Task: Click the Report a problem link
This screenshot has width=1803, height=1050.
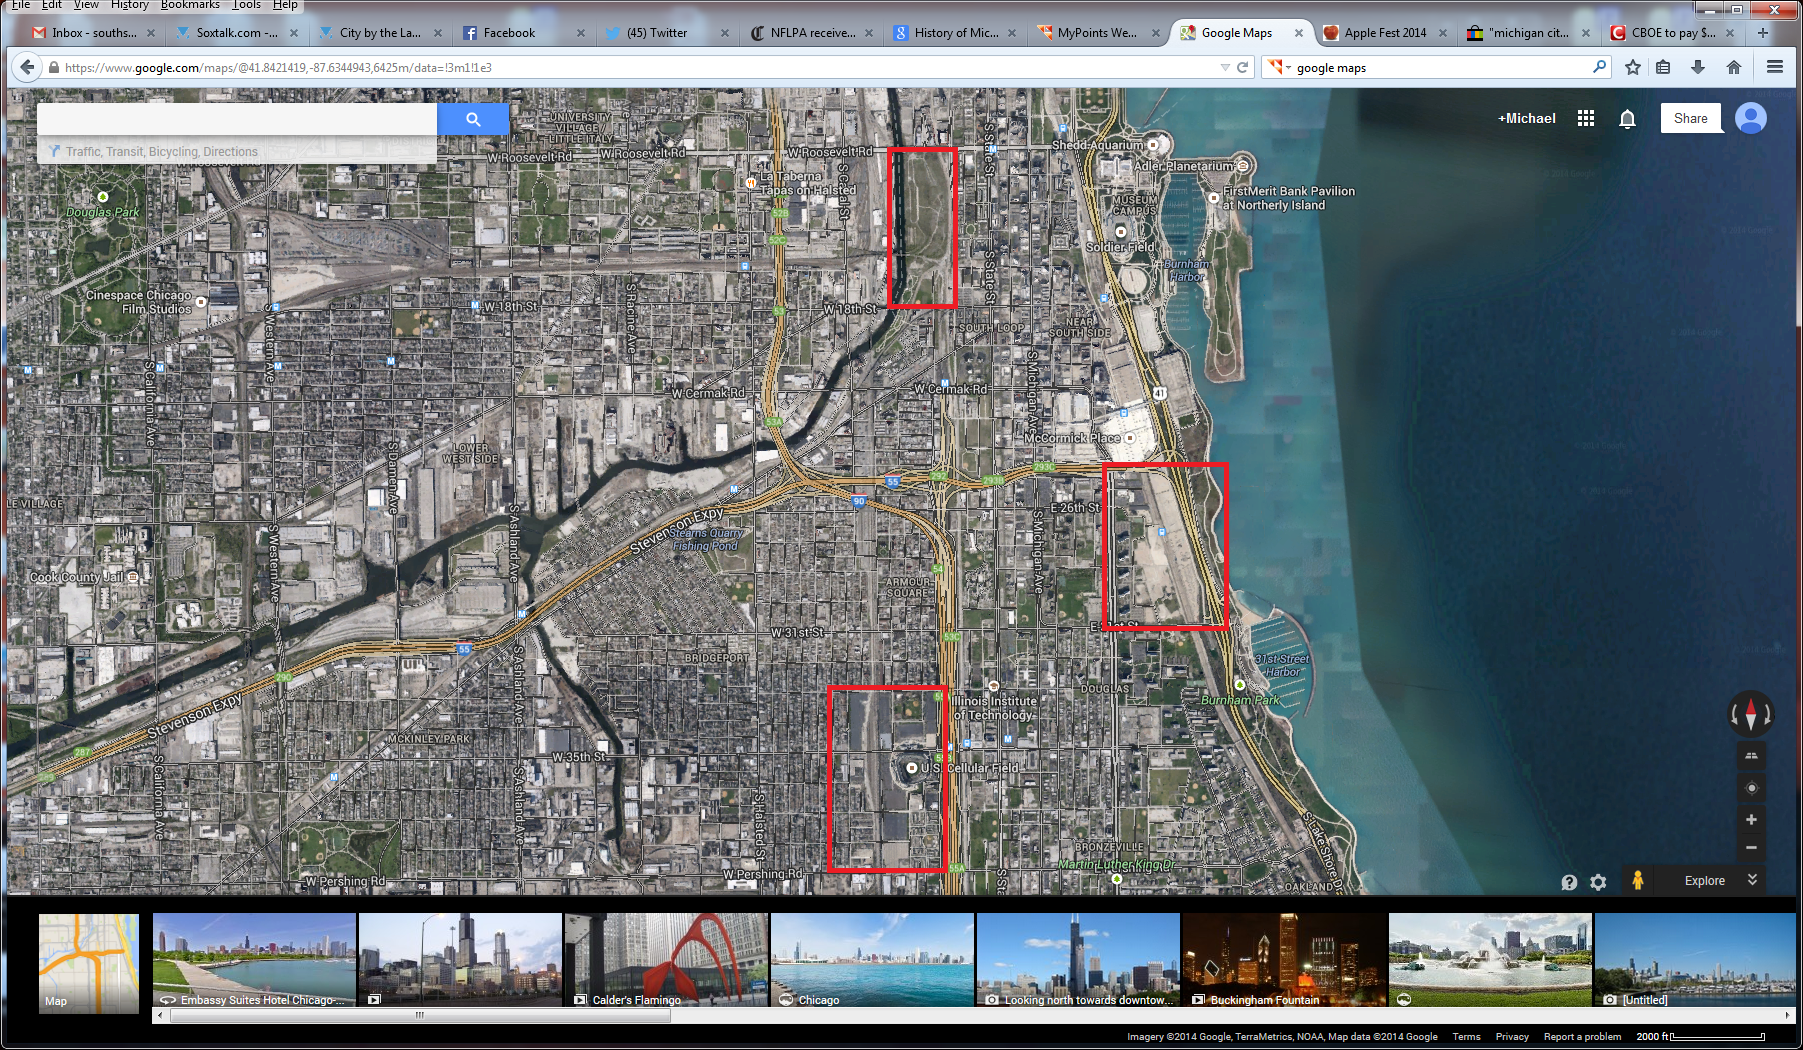Action: (1582, 1037)
